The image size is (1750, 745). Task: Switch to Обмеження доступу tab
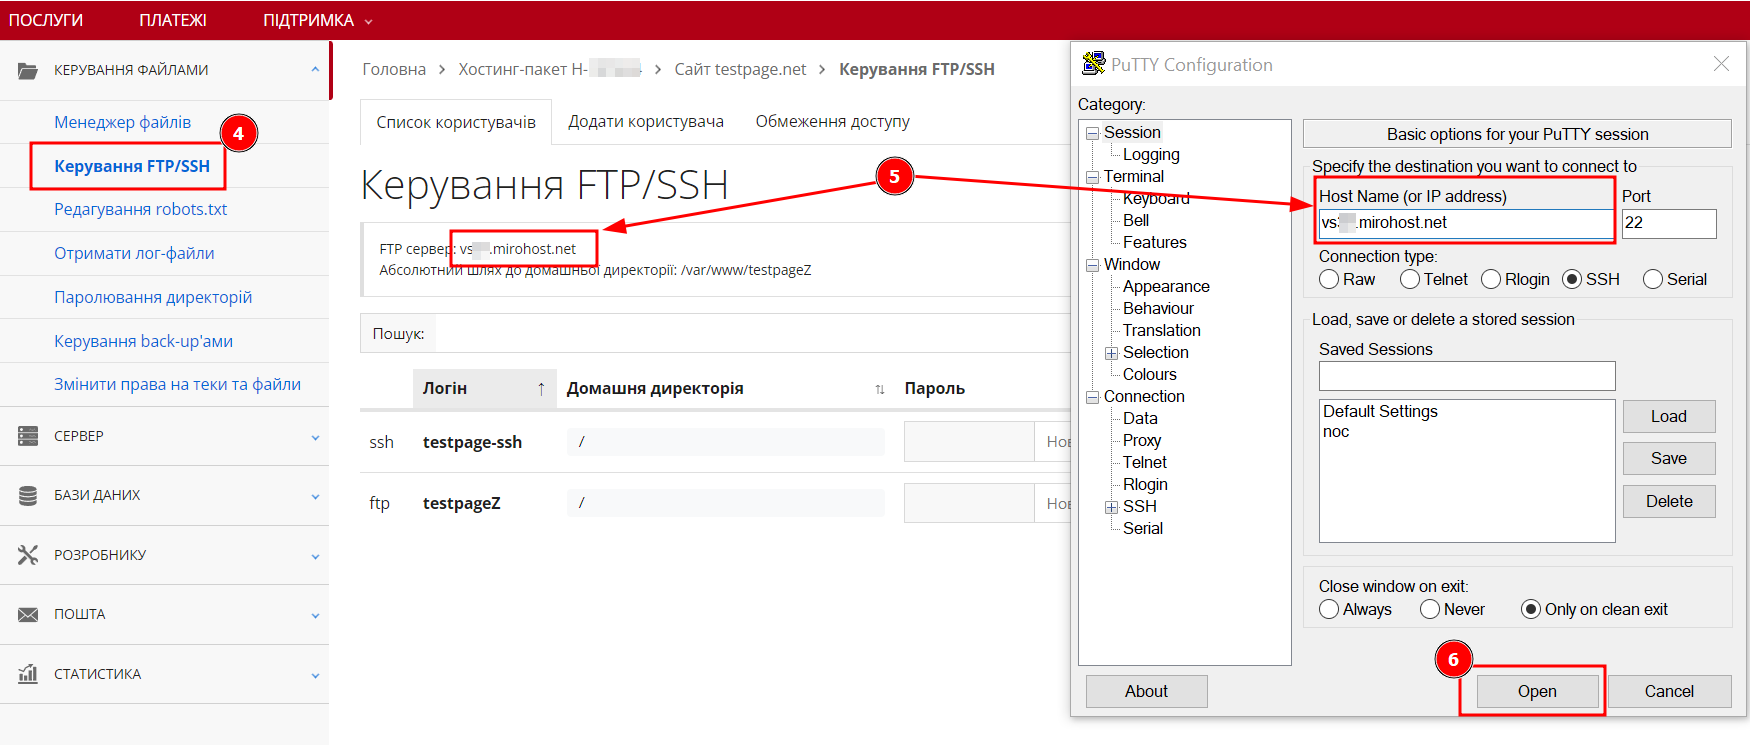click(833, 121)
